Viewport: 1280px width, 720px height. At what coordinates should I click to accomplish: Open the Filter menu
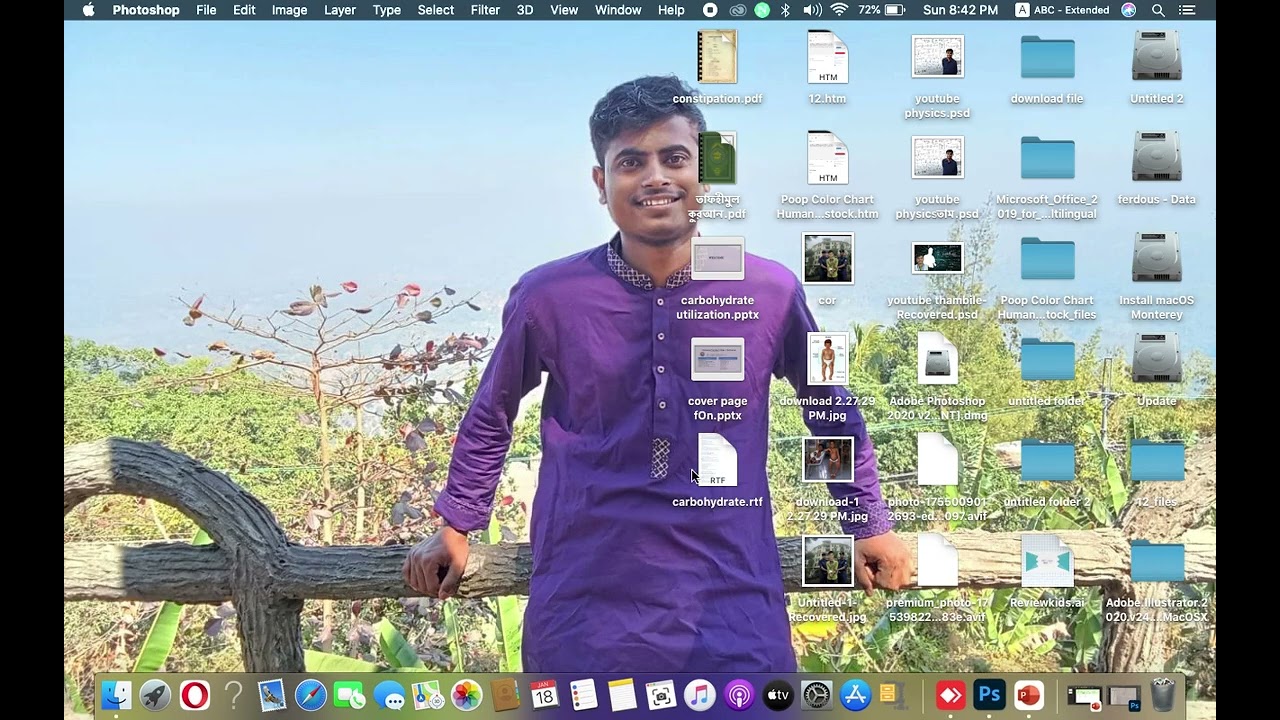pyautogui.click(x=485, y=10)
